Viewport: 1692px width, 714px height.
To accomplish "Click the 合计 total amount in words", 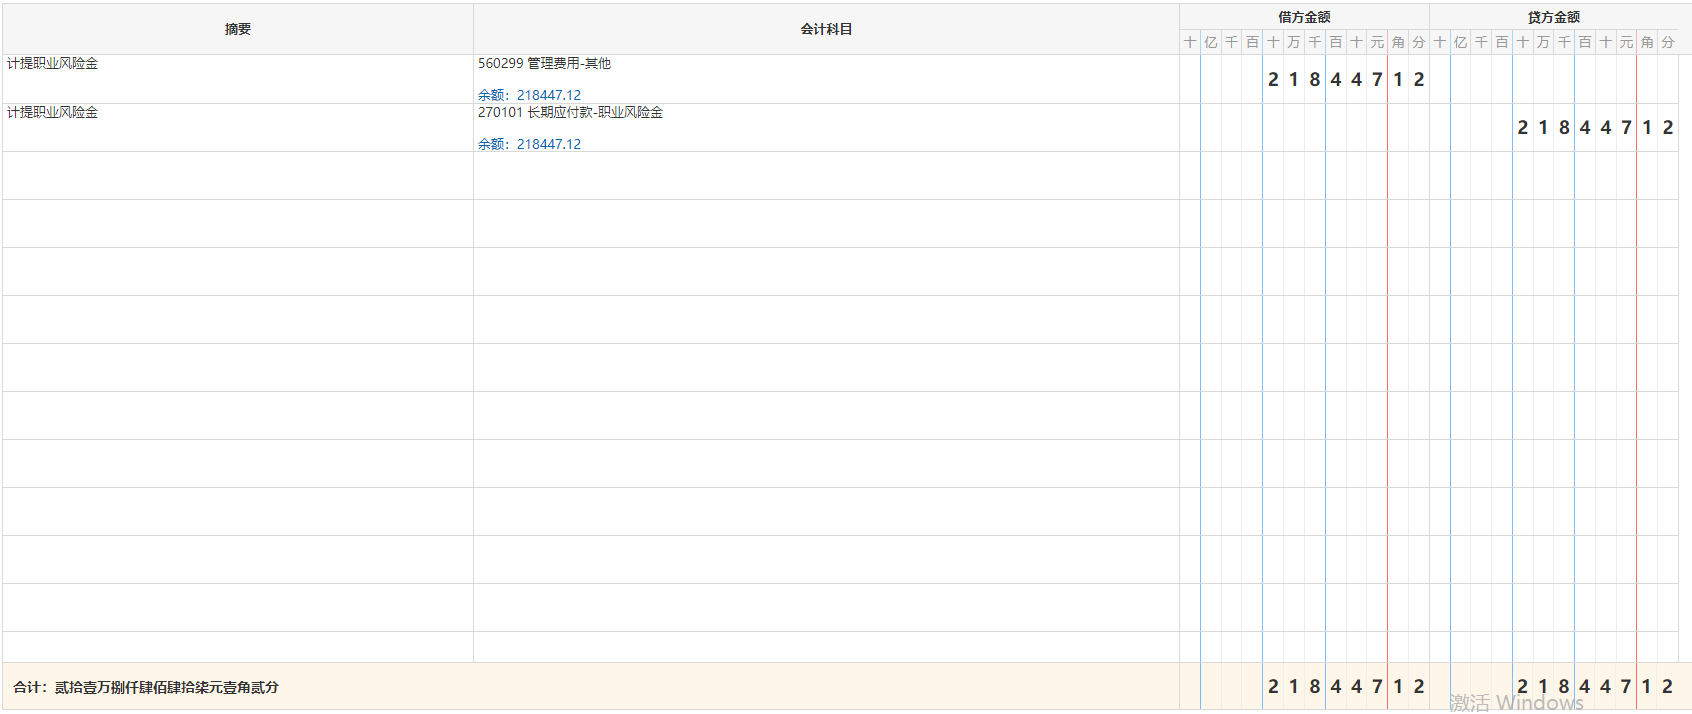I will tap(146, 687).
